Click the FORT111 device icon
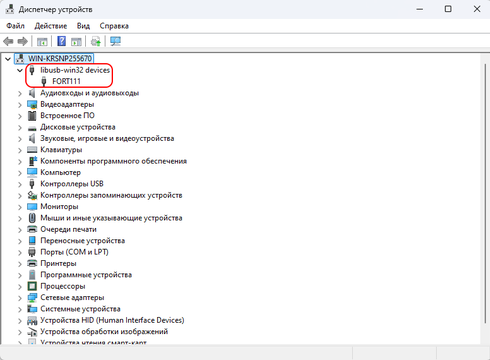This screenshot has height=360, width=490. 44,81
